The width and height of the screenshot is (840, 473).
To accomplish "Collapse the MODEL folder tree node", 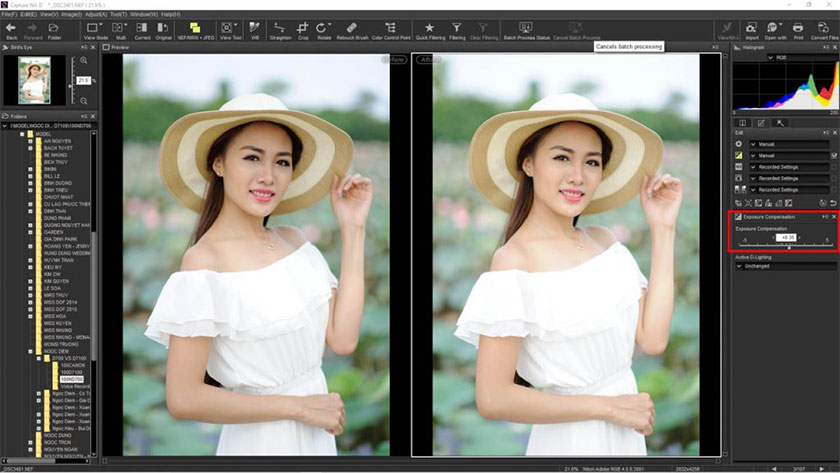I will (x=22, y=134).
